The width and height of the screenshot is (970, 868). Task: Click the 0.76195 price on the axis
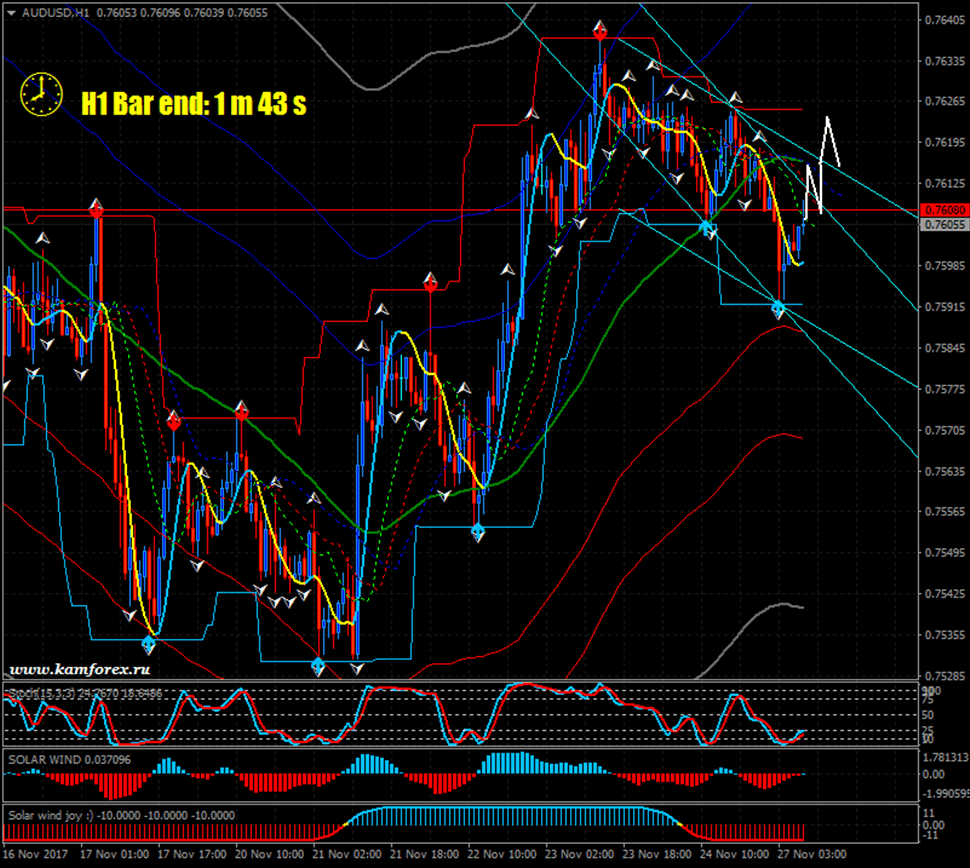(x=945, y=143)
